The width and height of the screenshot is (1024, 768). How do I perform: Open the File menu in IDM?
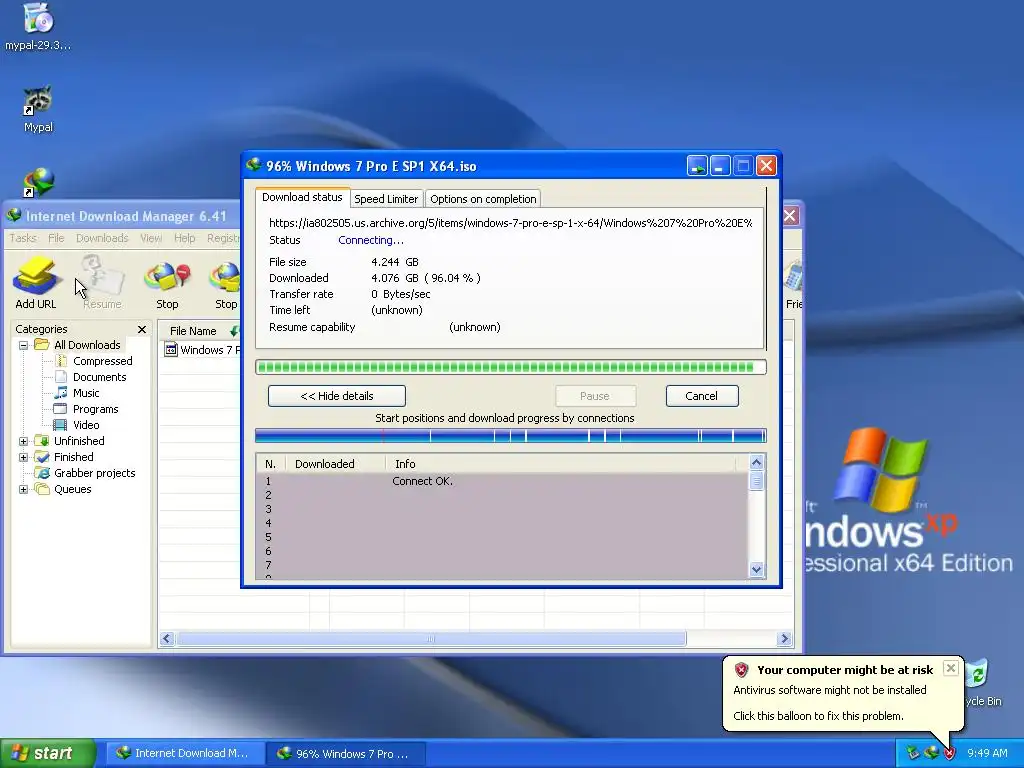click(x=56, y=238)
